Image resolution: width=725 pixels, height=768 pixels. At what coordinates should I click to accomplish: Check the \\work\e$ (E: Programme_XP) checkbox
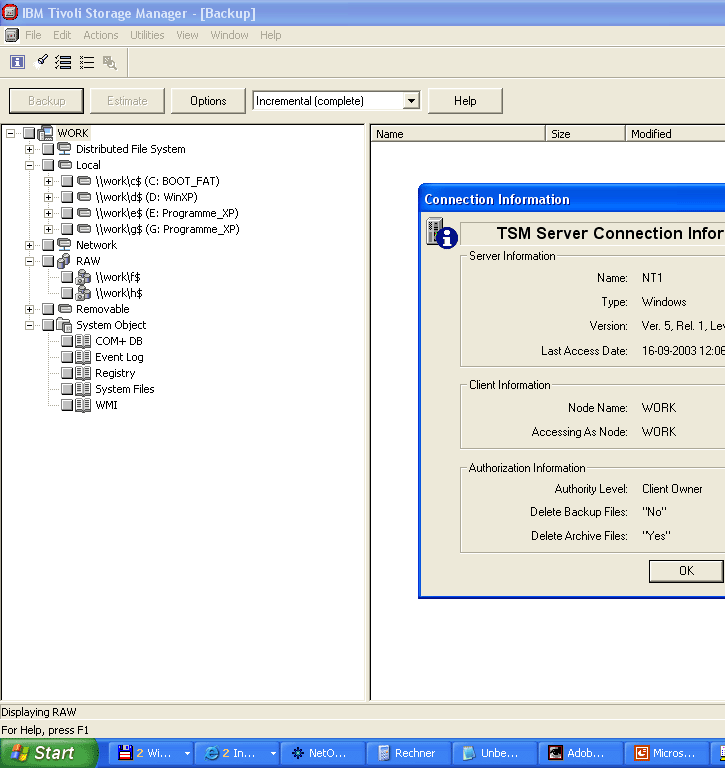[67, 213]
